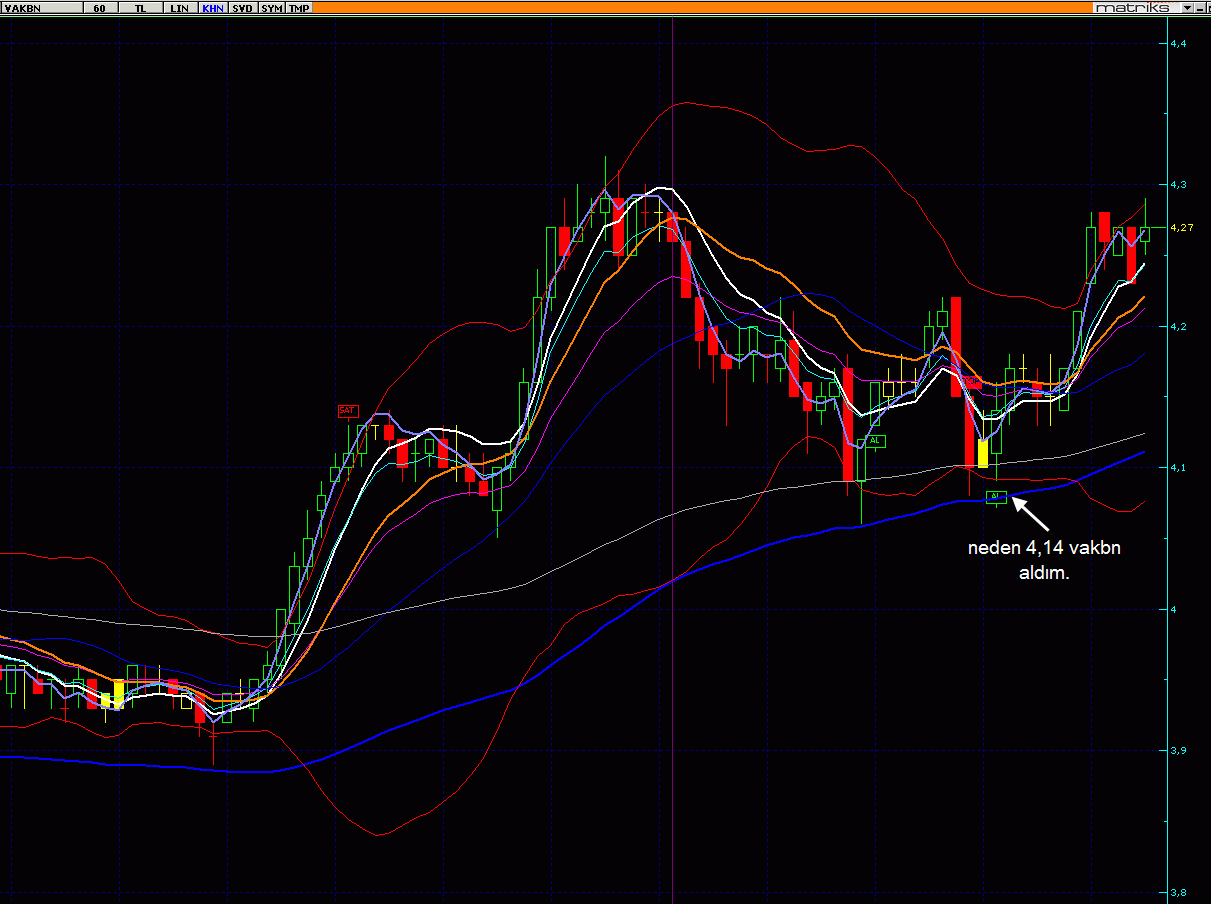The height and width of the screenshot is (904, 1211).
Task: Toggle the KHN button in the header
Action: click(x=213, y=7)
